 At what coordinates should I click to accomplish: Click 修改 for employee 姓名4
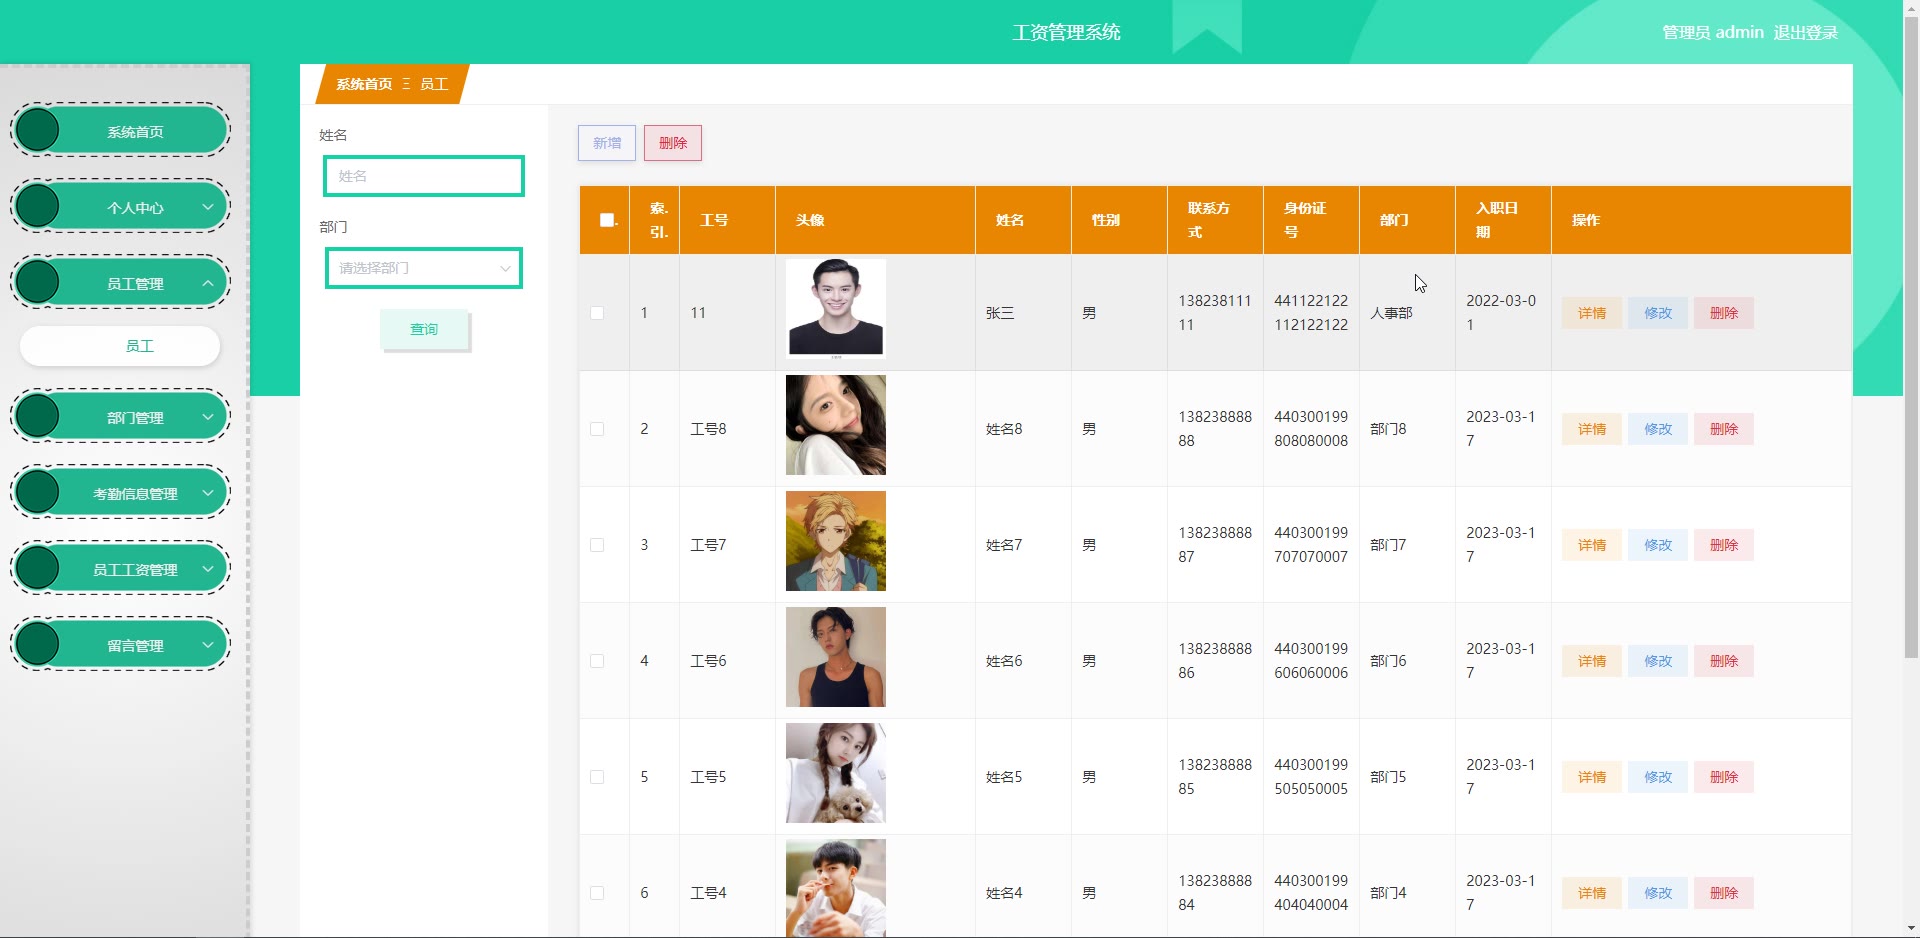1658,893
